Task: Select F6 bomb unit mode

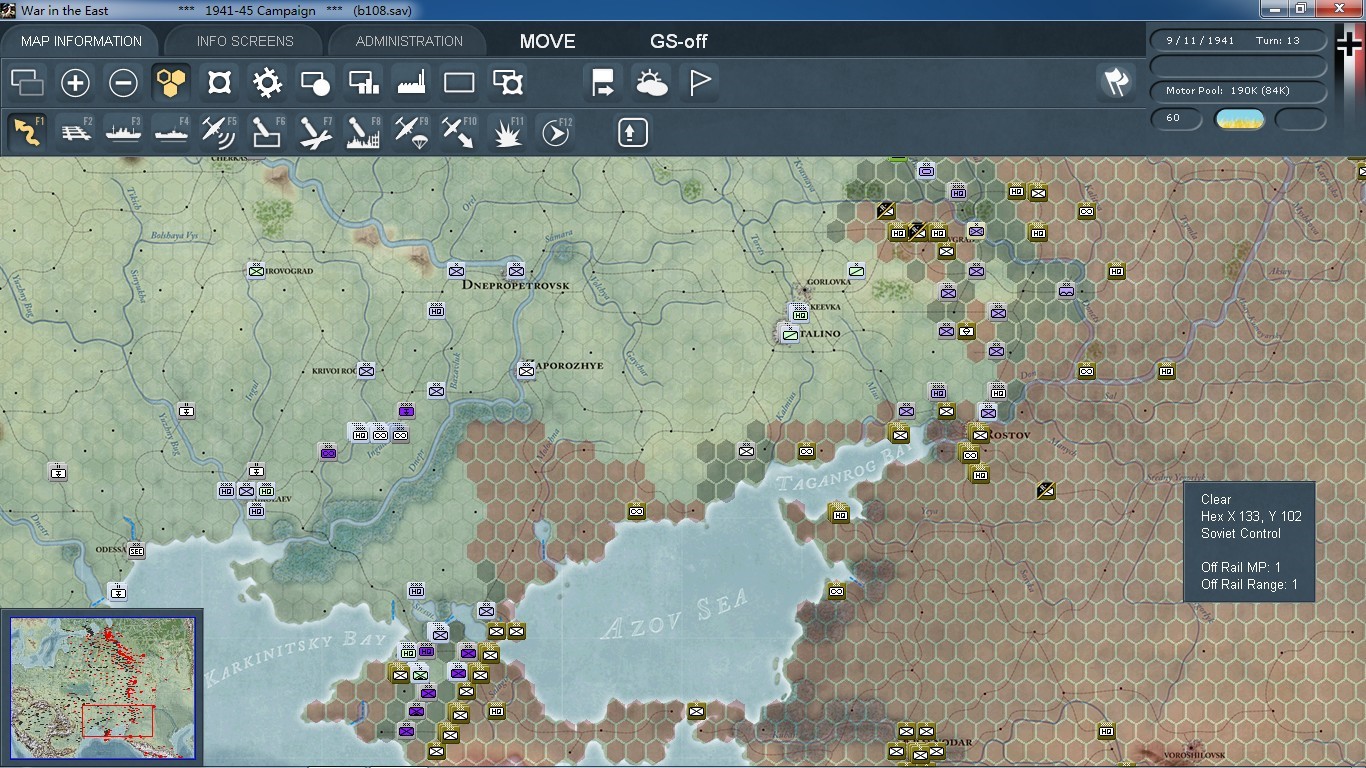Action: (267, 132)
